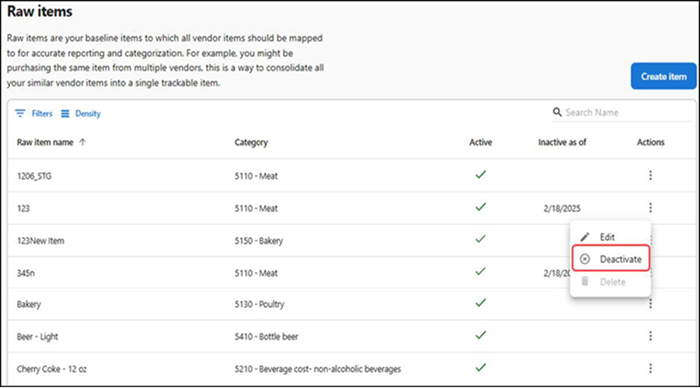Select the item named 123
Image resolution: width=700 pixels, height=388 pixels.
click(x=23, y=208)
